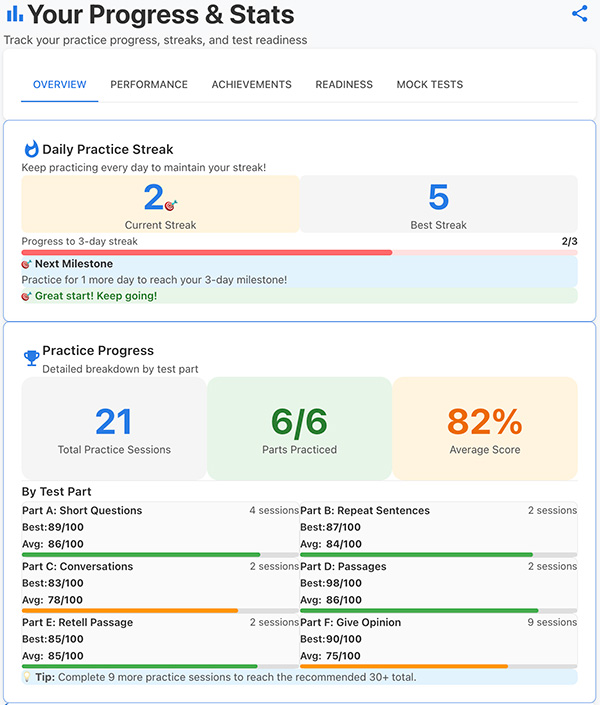Select the Overview tab
600x705 pixels.
[x=59, y=85]
